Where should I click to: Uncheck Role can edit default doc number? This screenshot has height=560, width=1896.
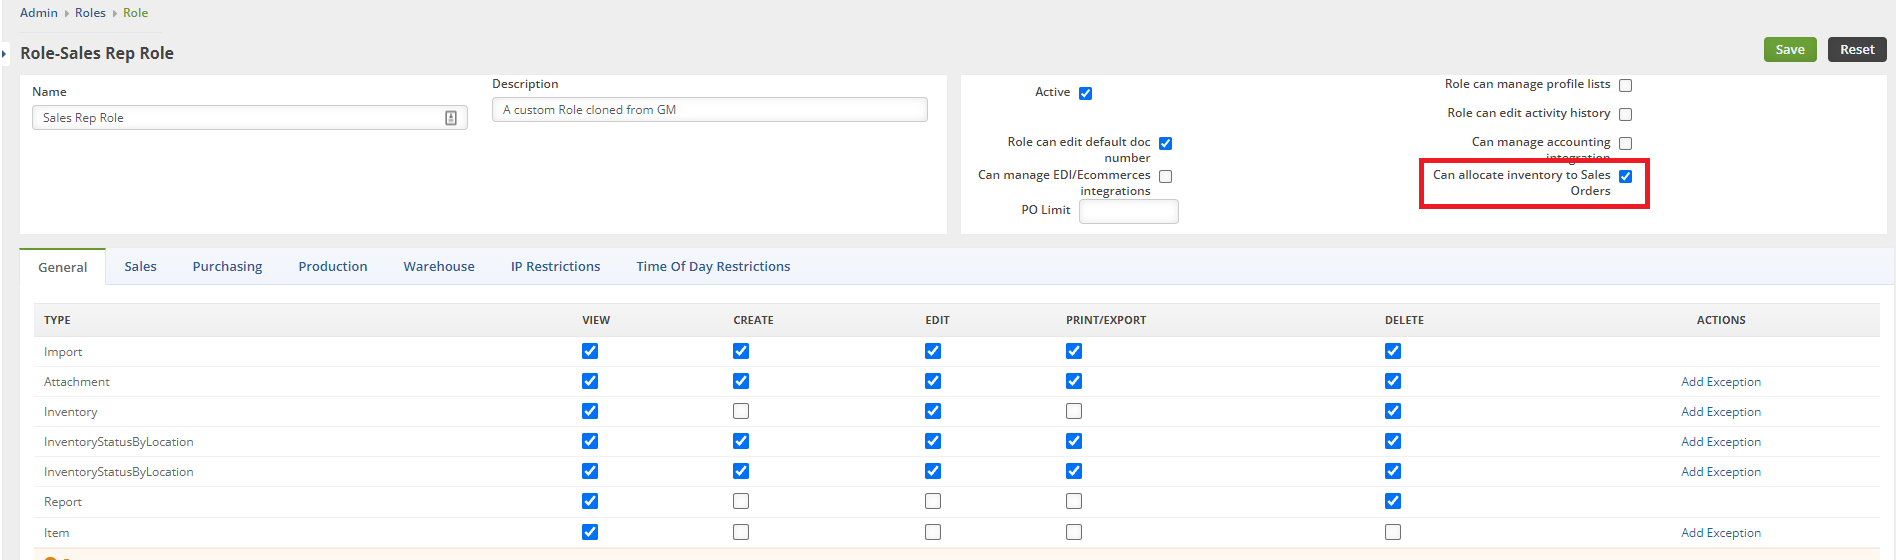point(1165,143)
